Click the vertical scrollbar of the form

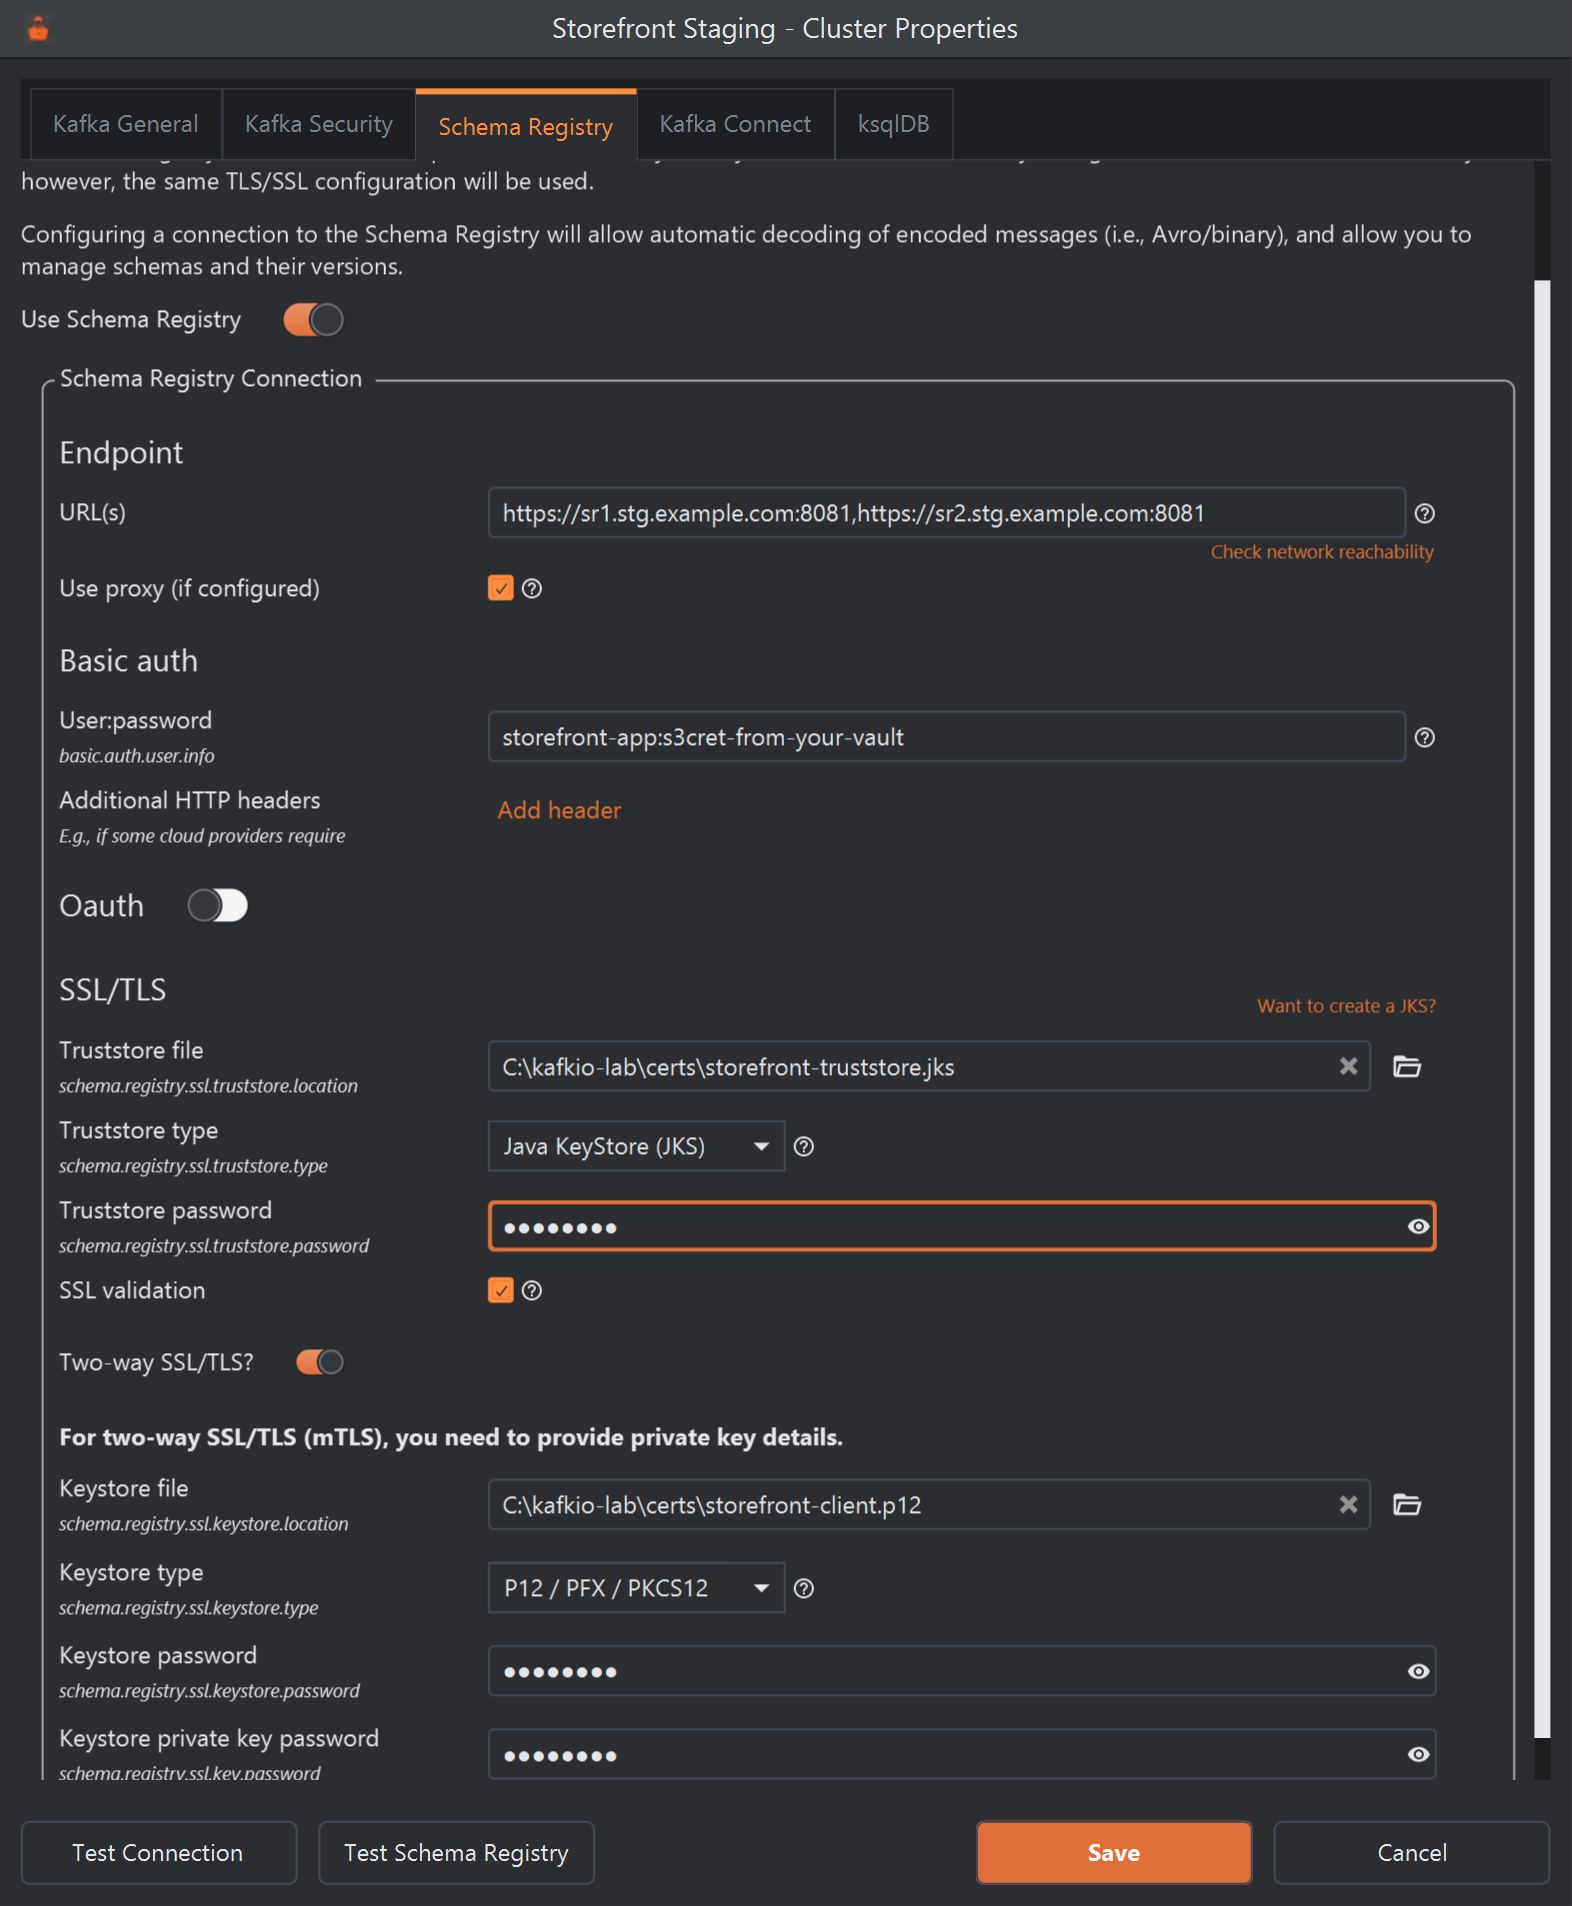[1542, 1008]
